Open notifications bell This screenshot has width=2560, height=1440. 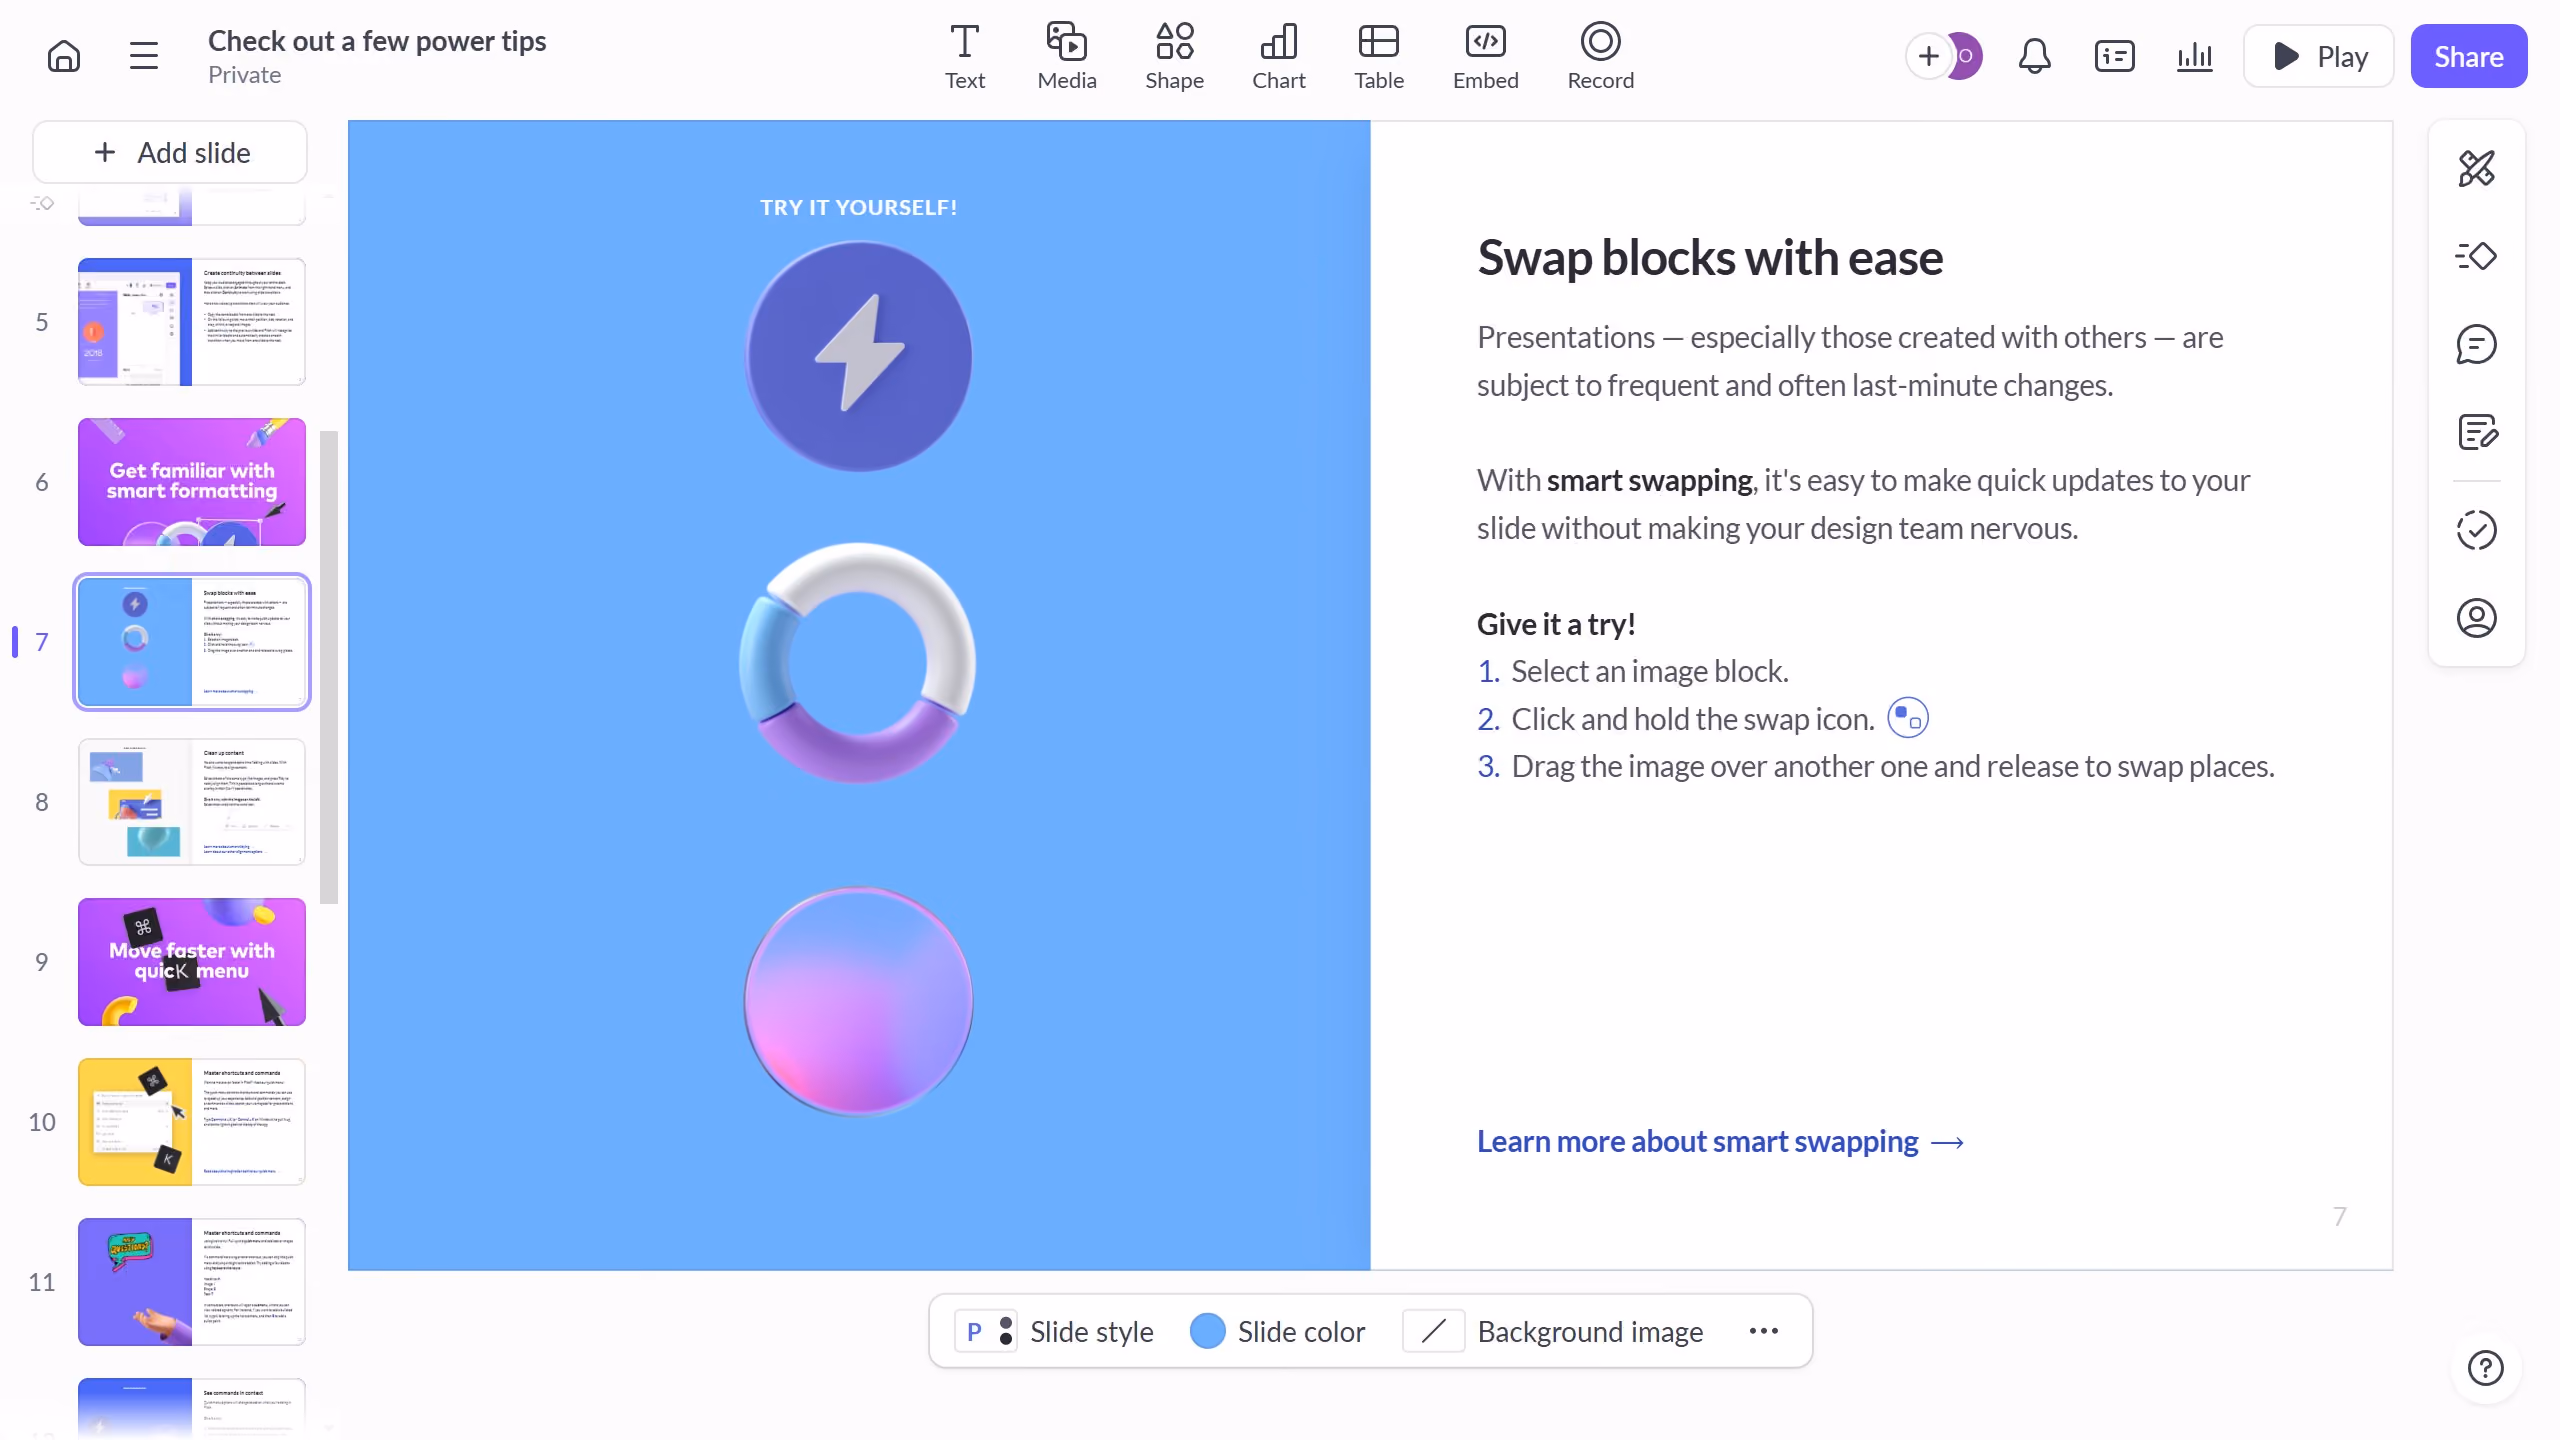tap(2034, 56)
